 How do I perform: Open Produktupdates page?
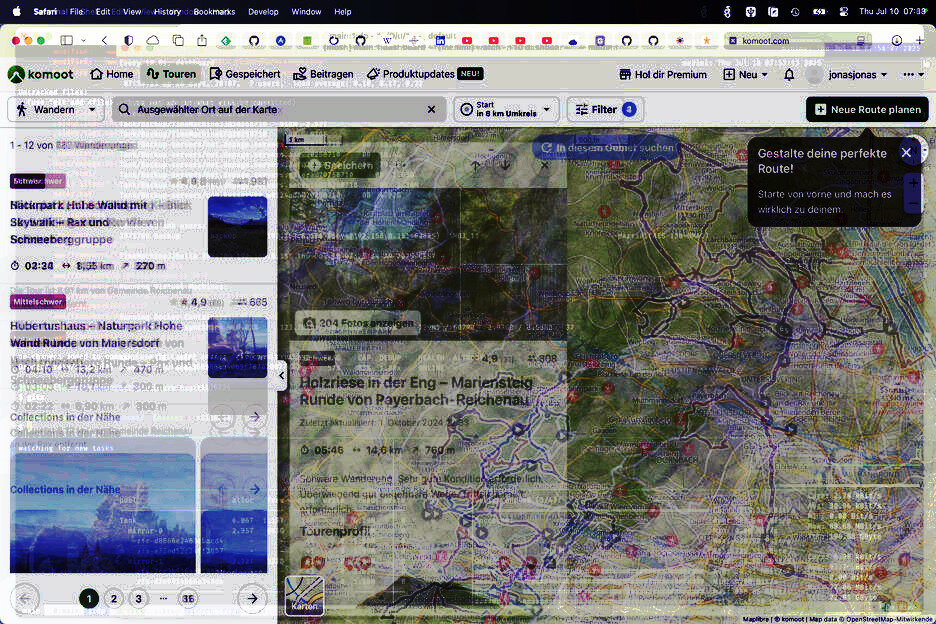coord(424,74)
